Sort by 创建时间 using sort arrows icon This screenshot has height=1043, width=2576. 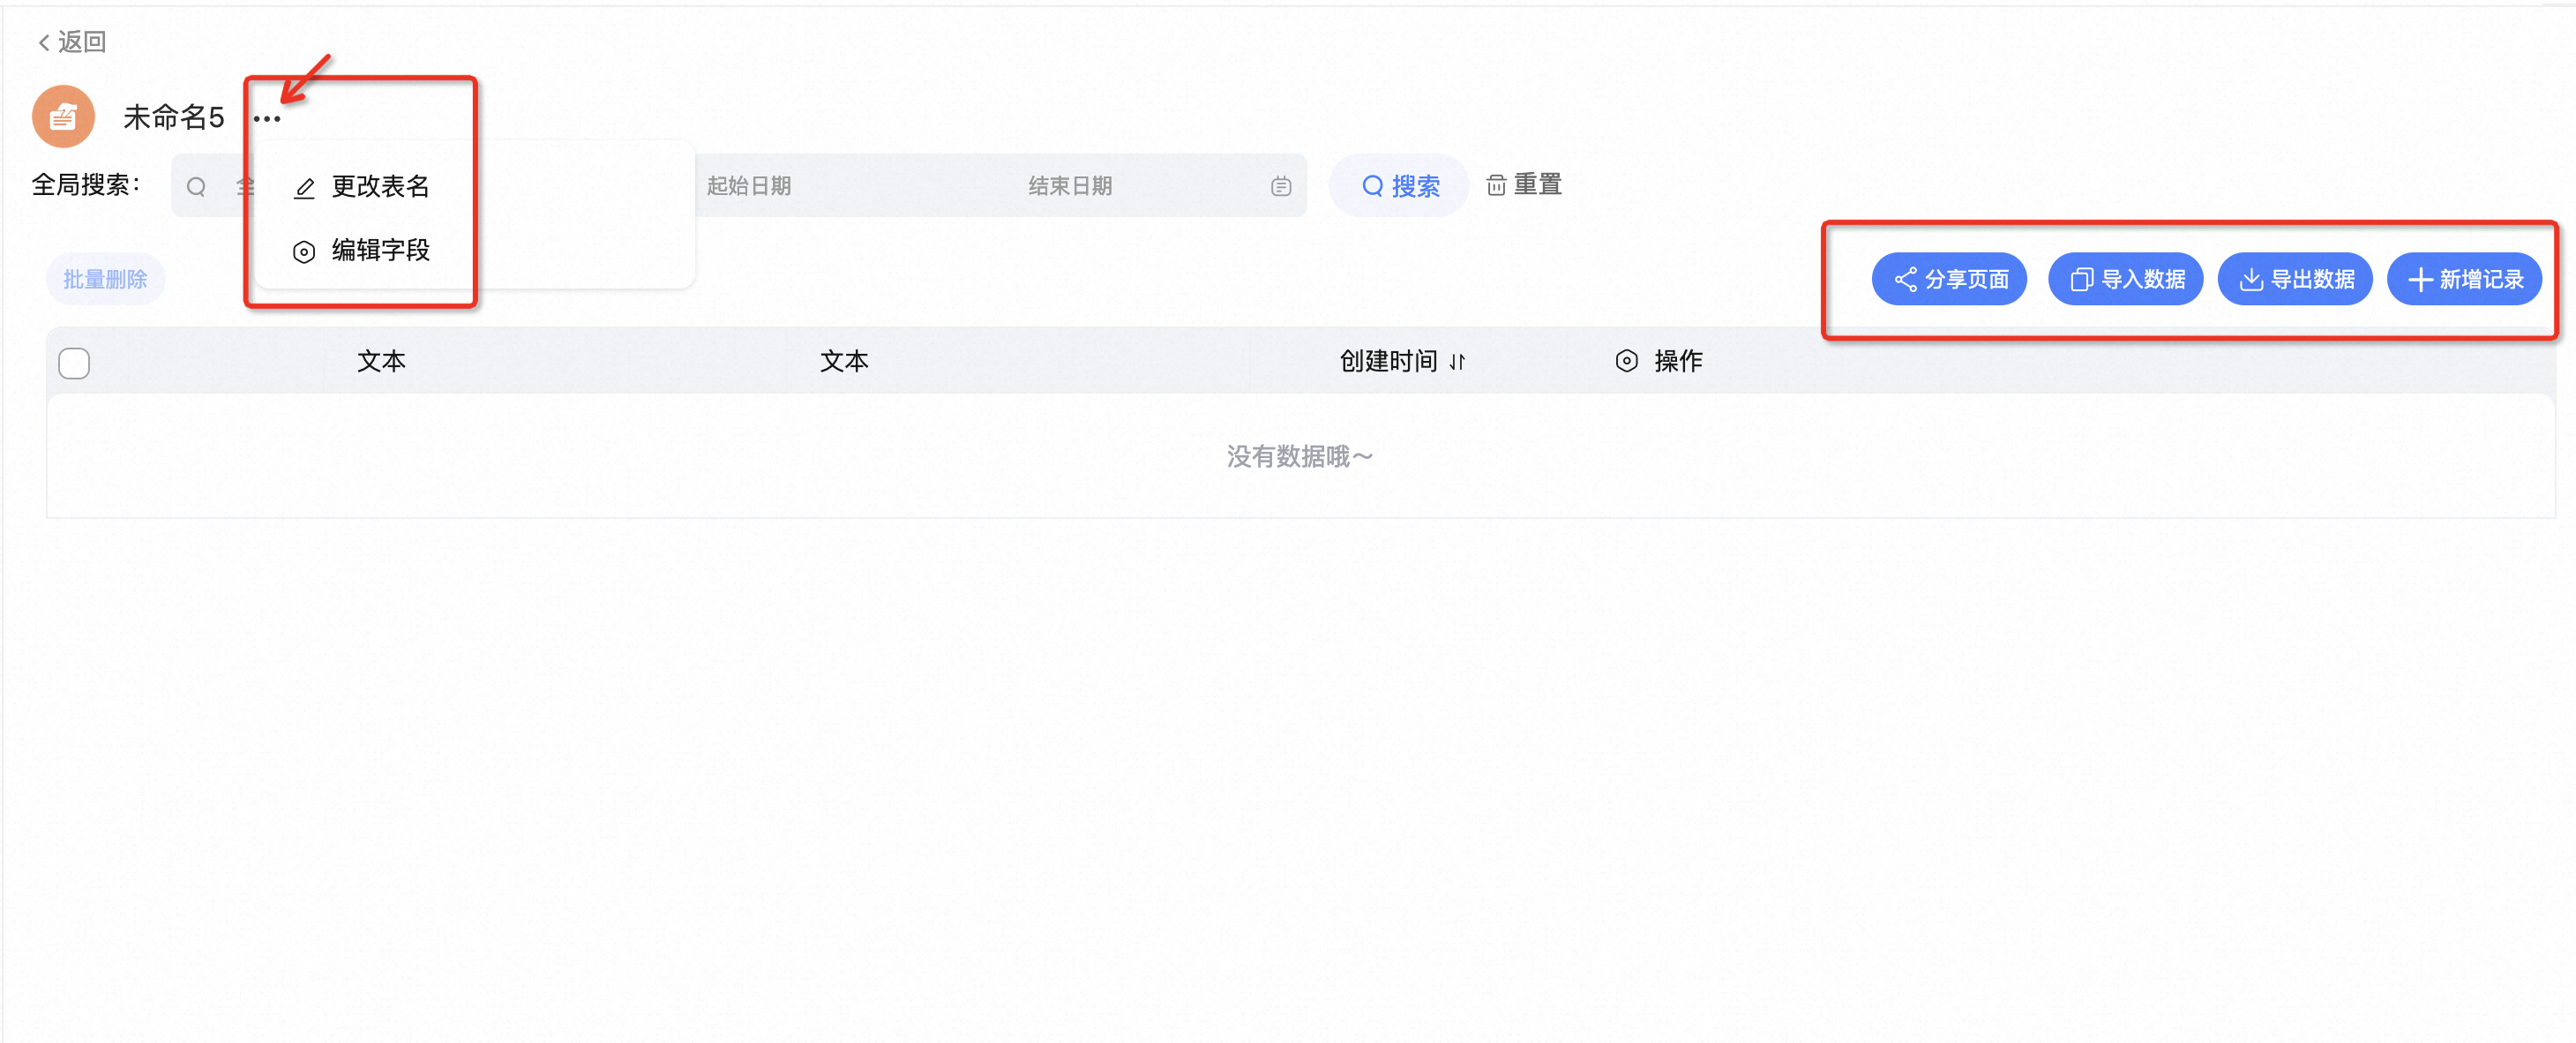pos(1457,362)
